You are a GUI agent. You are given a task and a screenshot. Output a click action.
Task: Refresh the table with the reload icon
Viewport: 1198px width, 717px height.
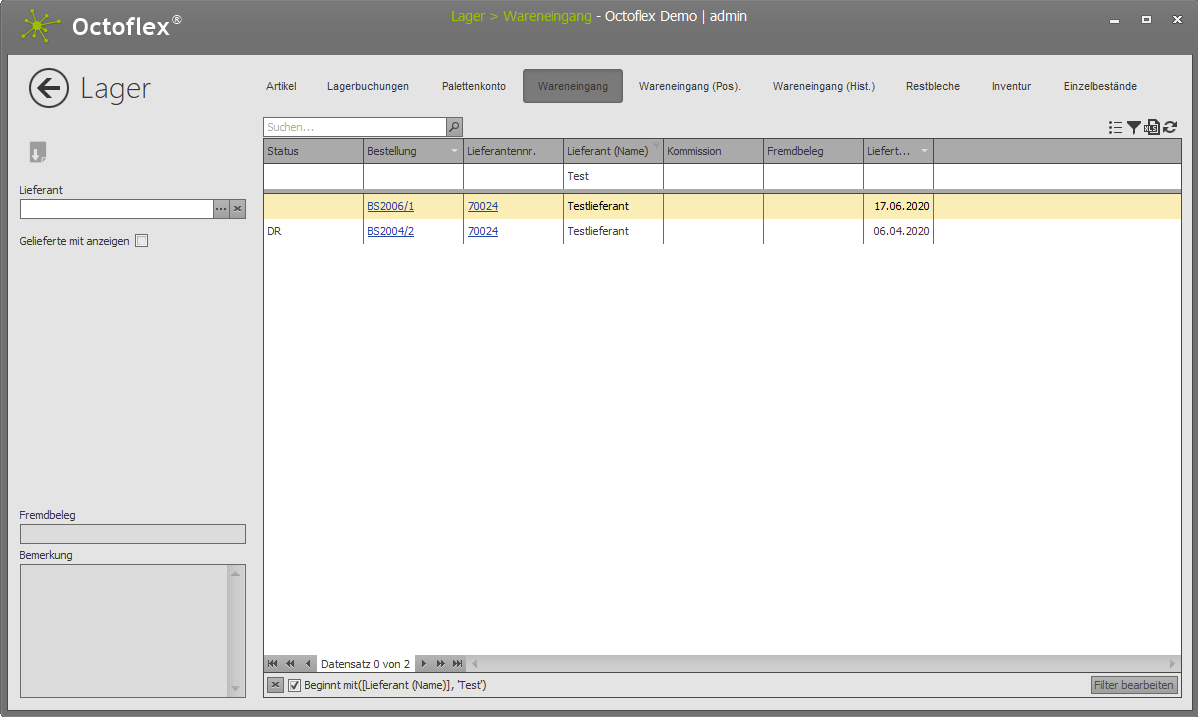point(1170,127)
